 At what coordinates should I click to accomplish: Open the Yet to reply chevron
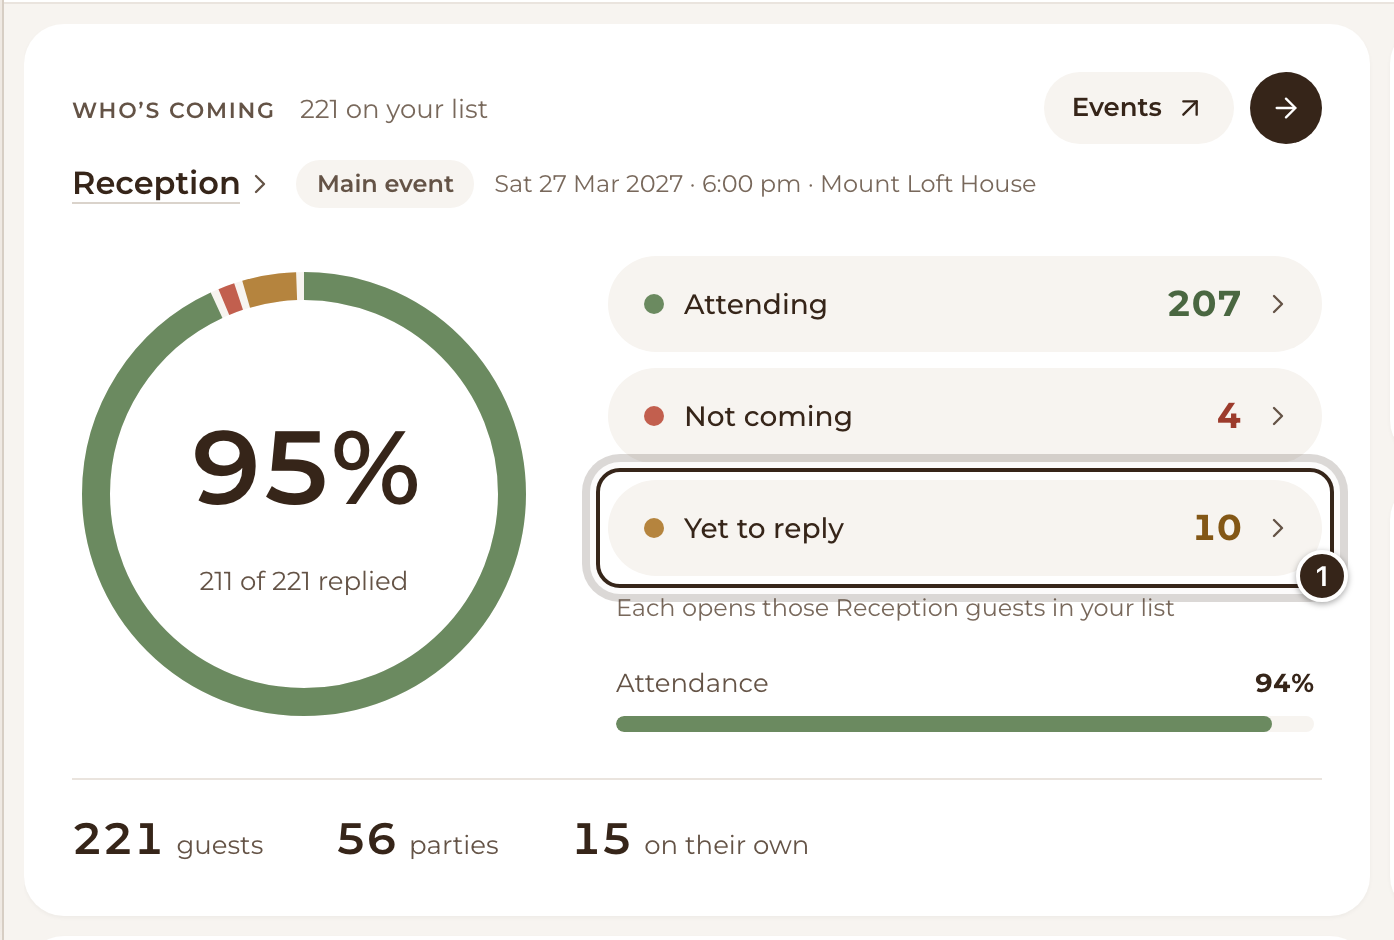pyautogui.click(x=1278, y=528)
